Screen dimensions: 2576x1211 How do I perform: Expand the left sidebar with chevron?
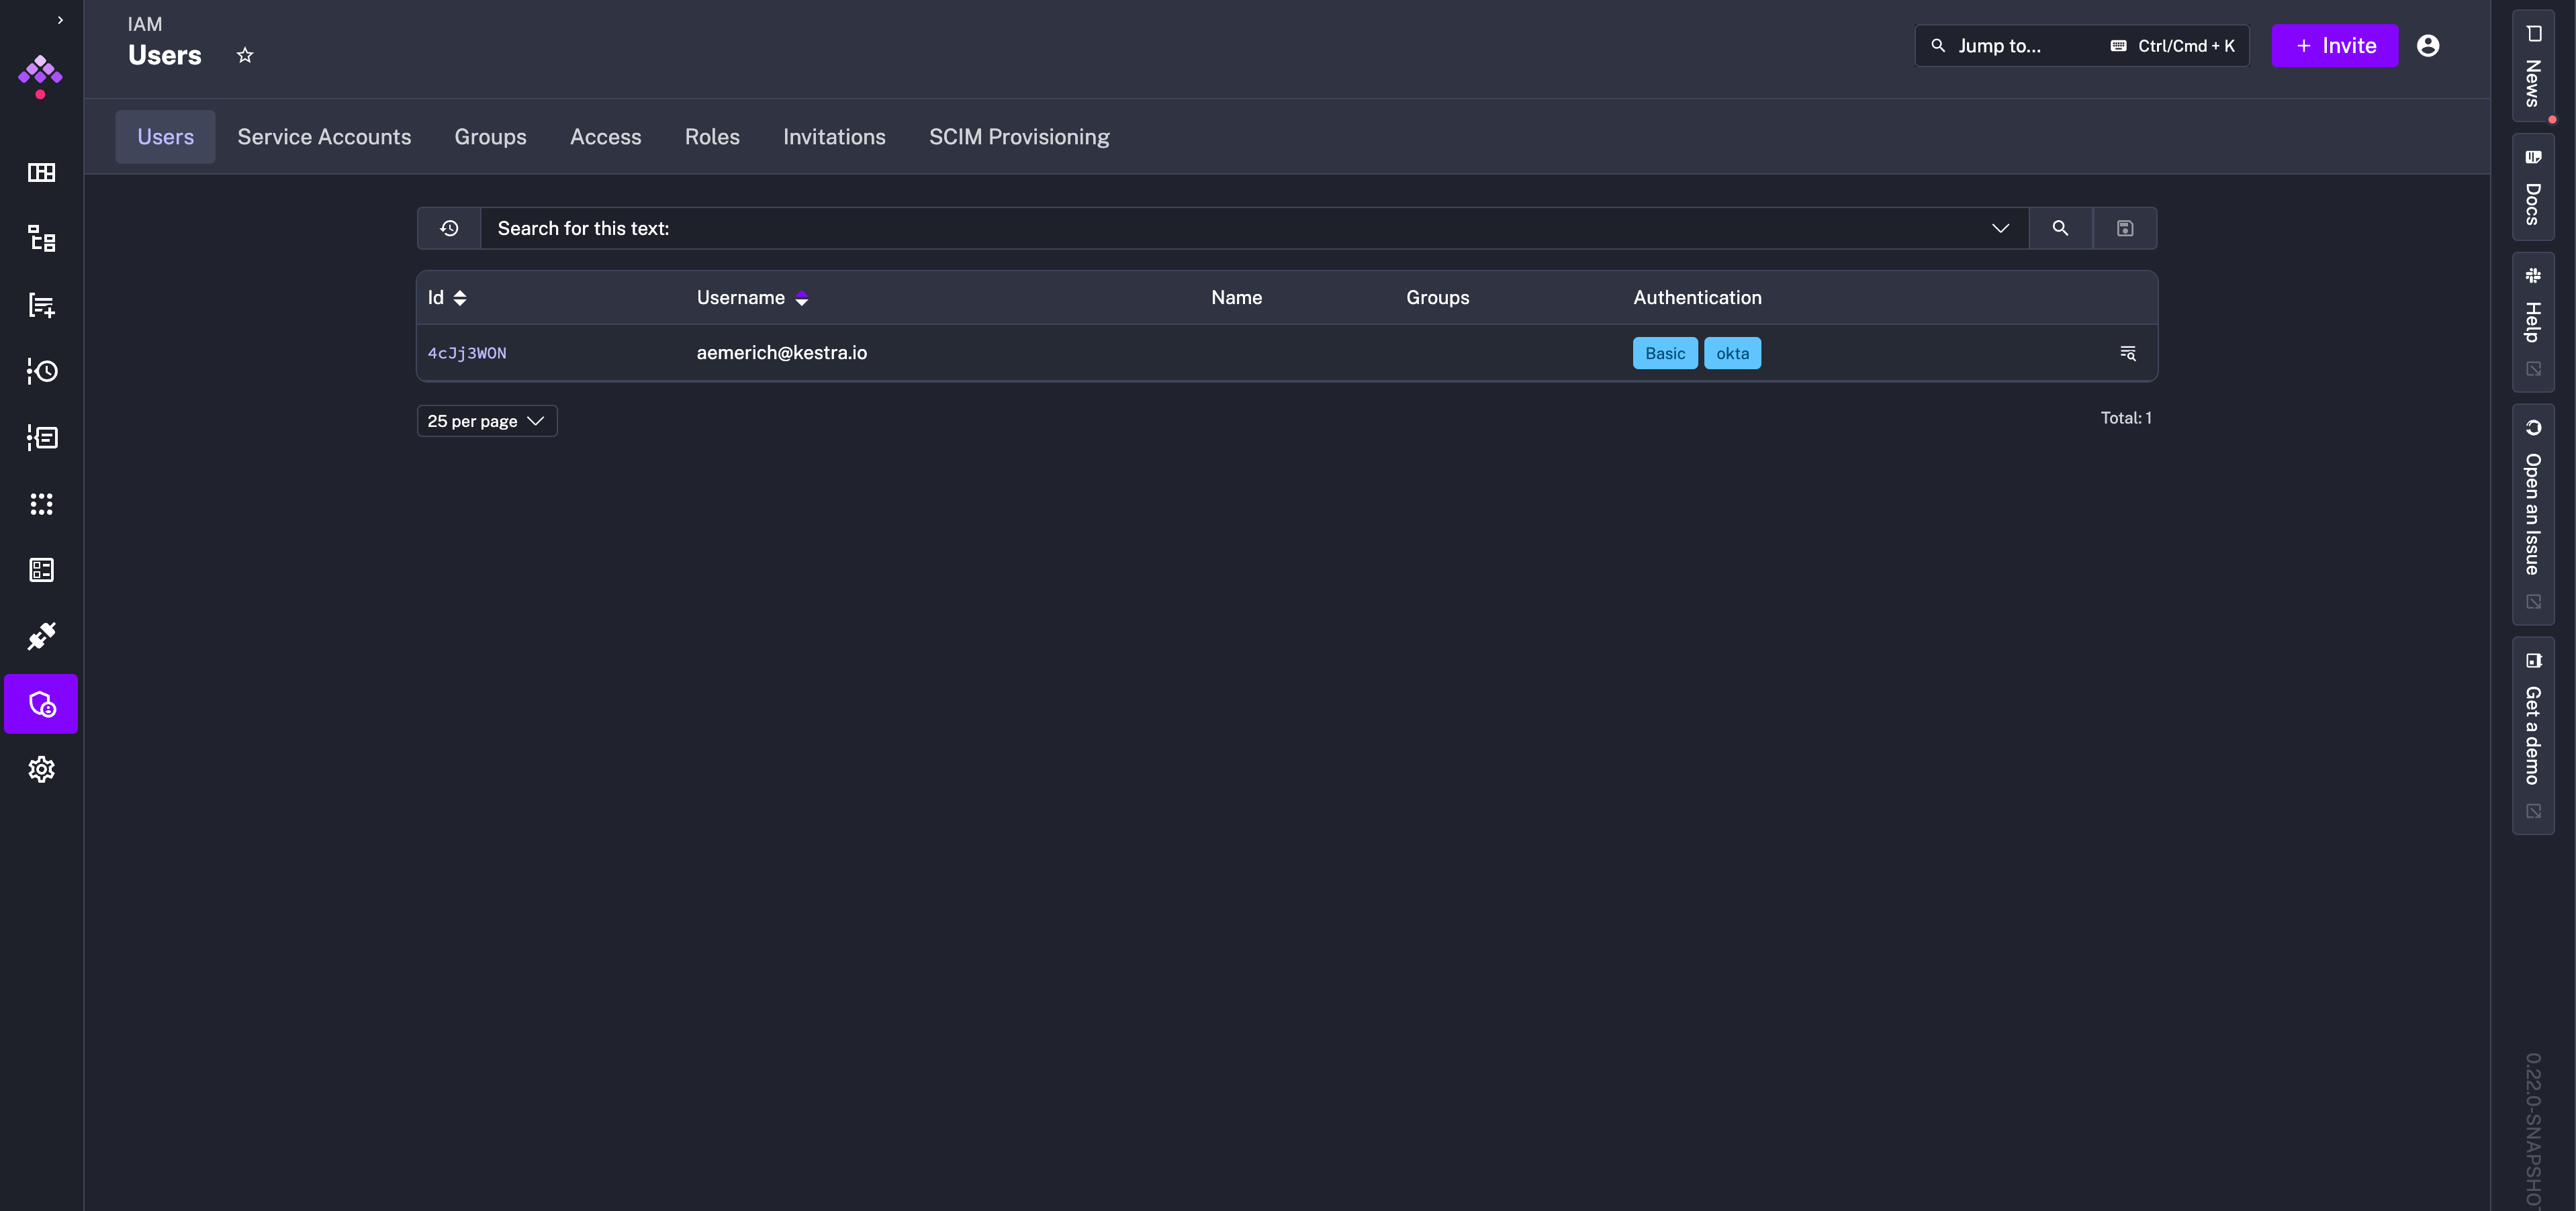(60, 20)
